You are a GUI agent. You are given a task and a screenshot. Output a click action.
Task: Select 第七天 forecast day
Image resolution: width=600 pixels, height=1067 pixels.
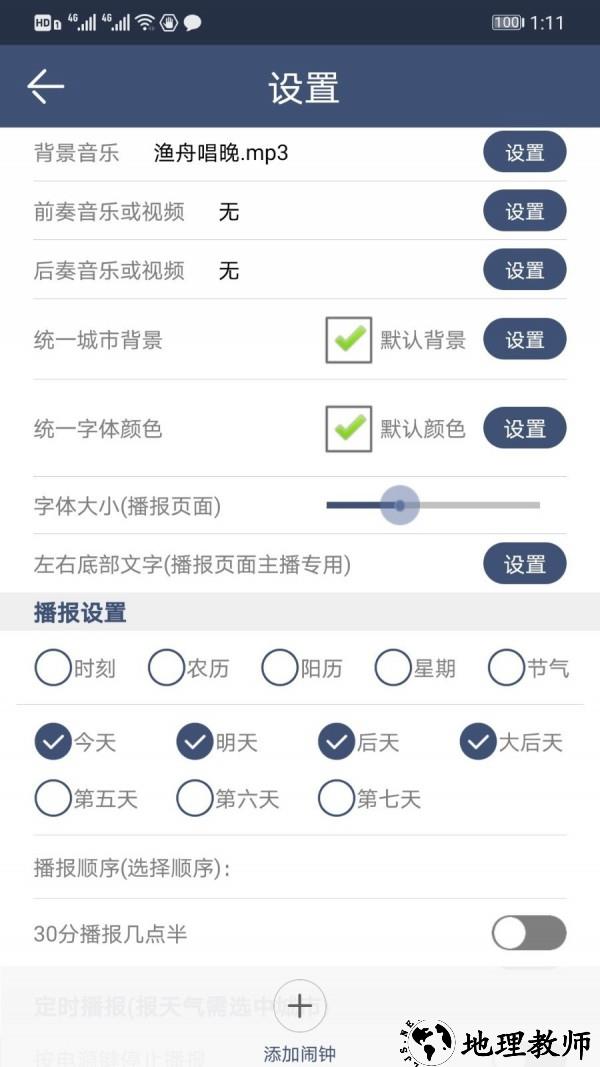(x=337, y=799)
